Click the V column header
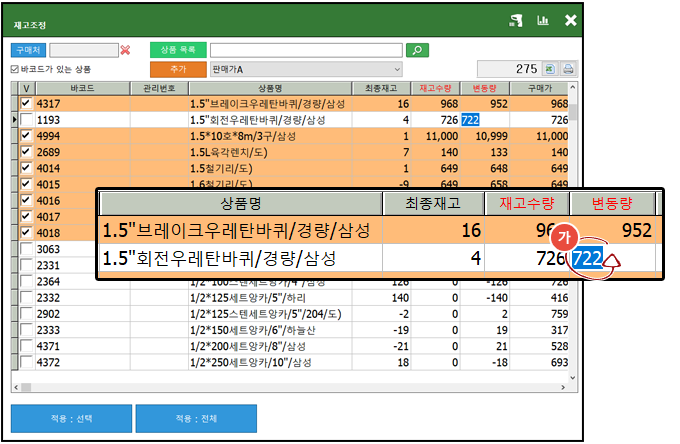The height and width of the screenshot is (444, 680). pyautogui.click(x=26, y=88)
